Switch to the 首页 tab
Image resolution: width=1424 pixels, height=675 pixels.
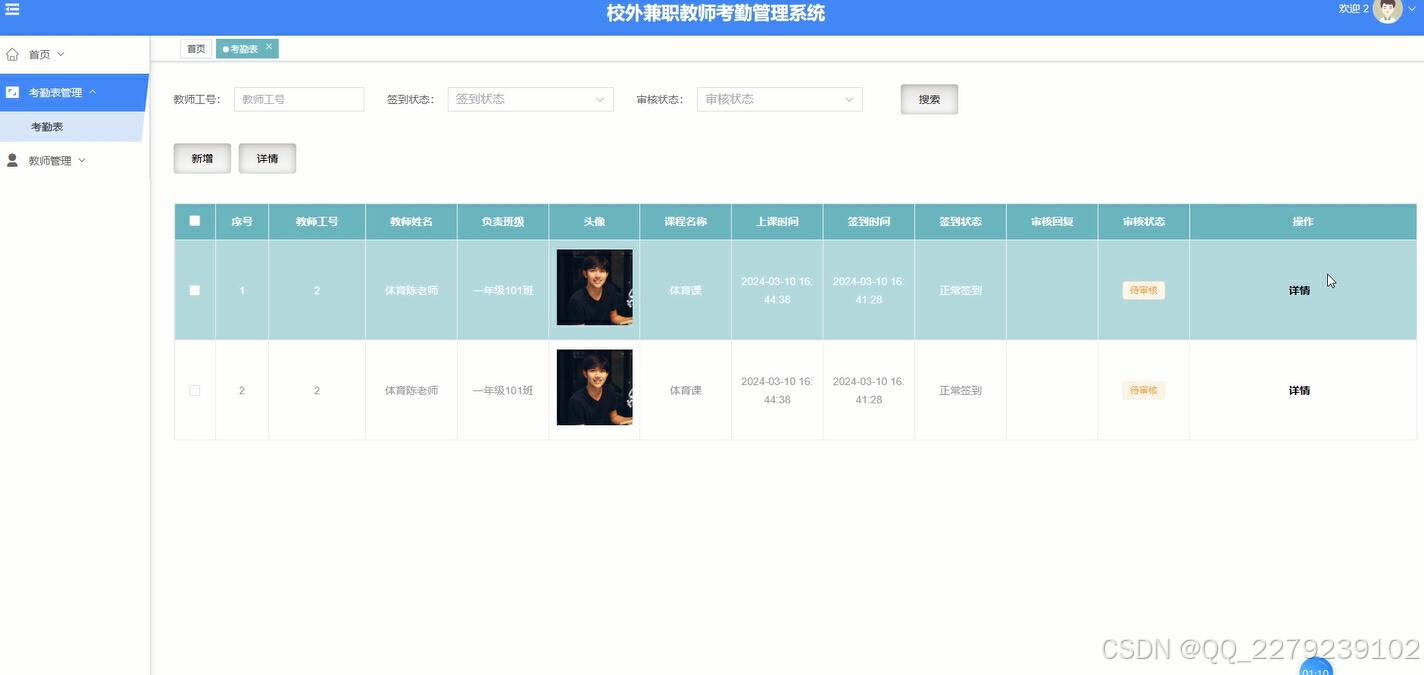click(x=195, y=47)
